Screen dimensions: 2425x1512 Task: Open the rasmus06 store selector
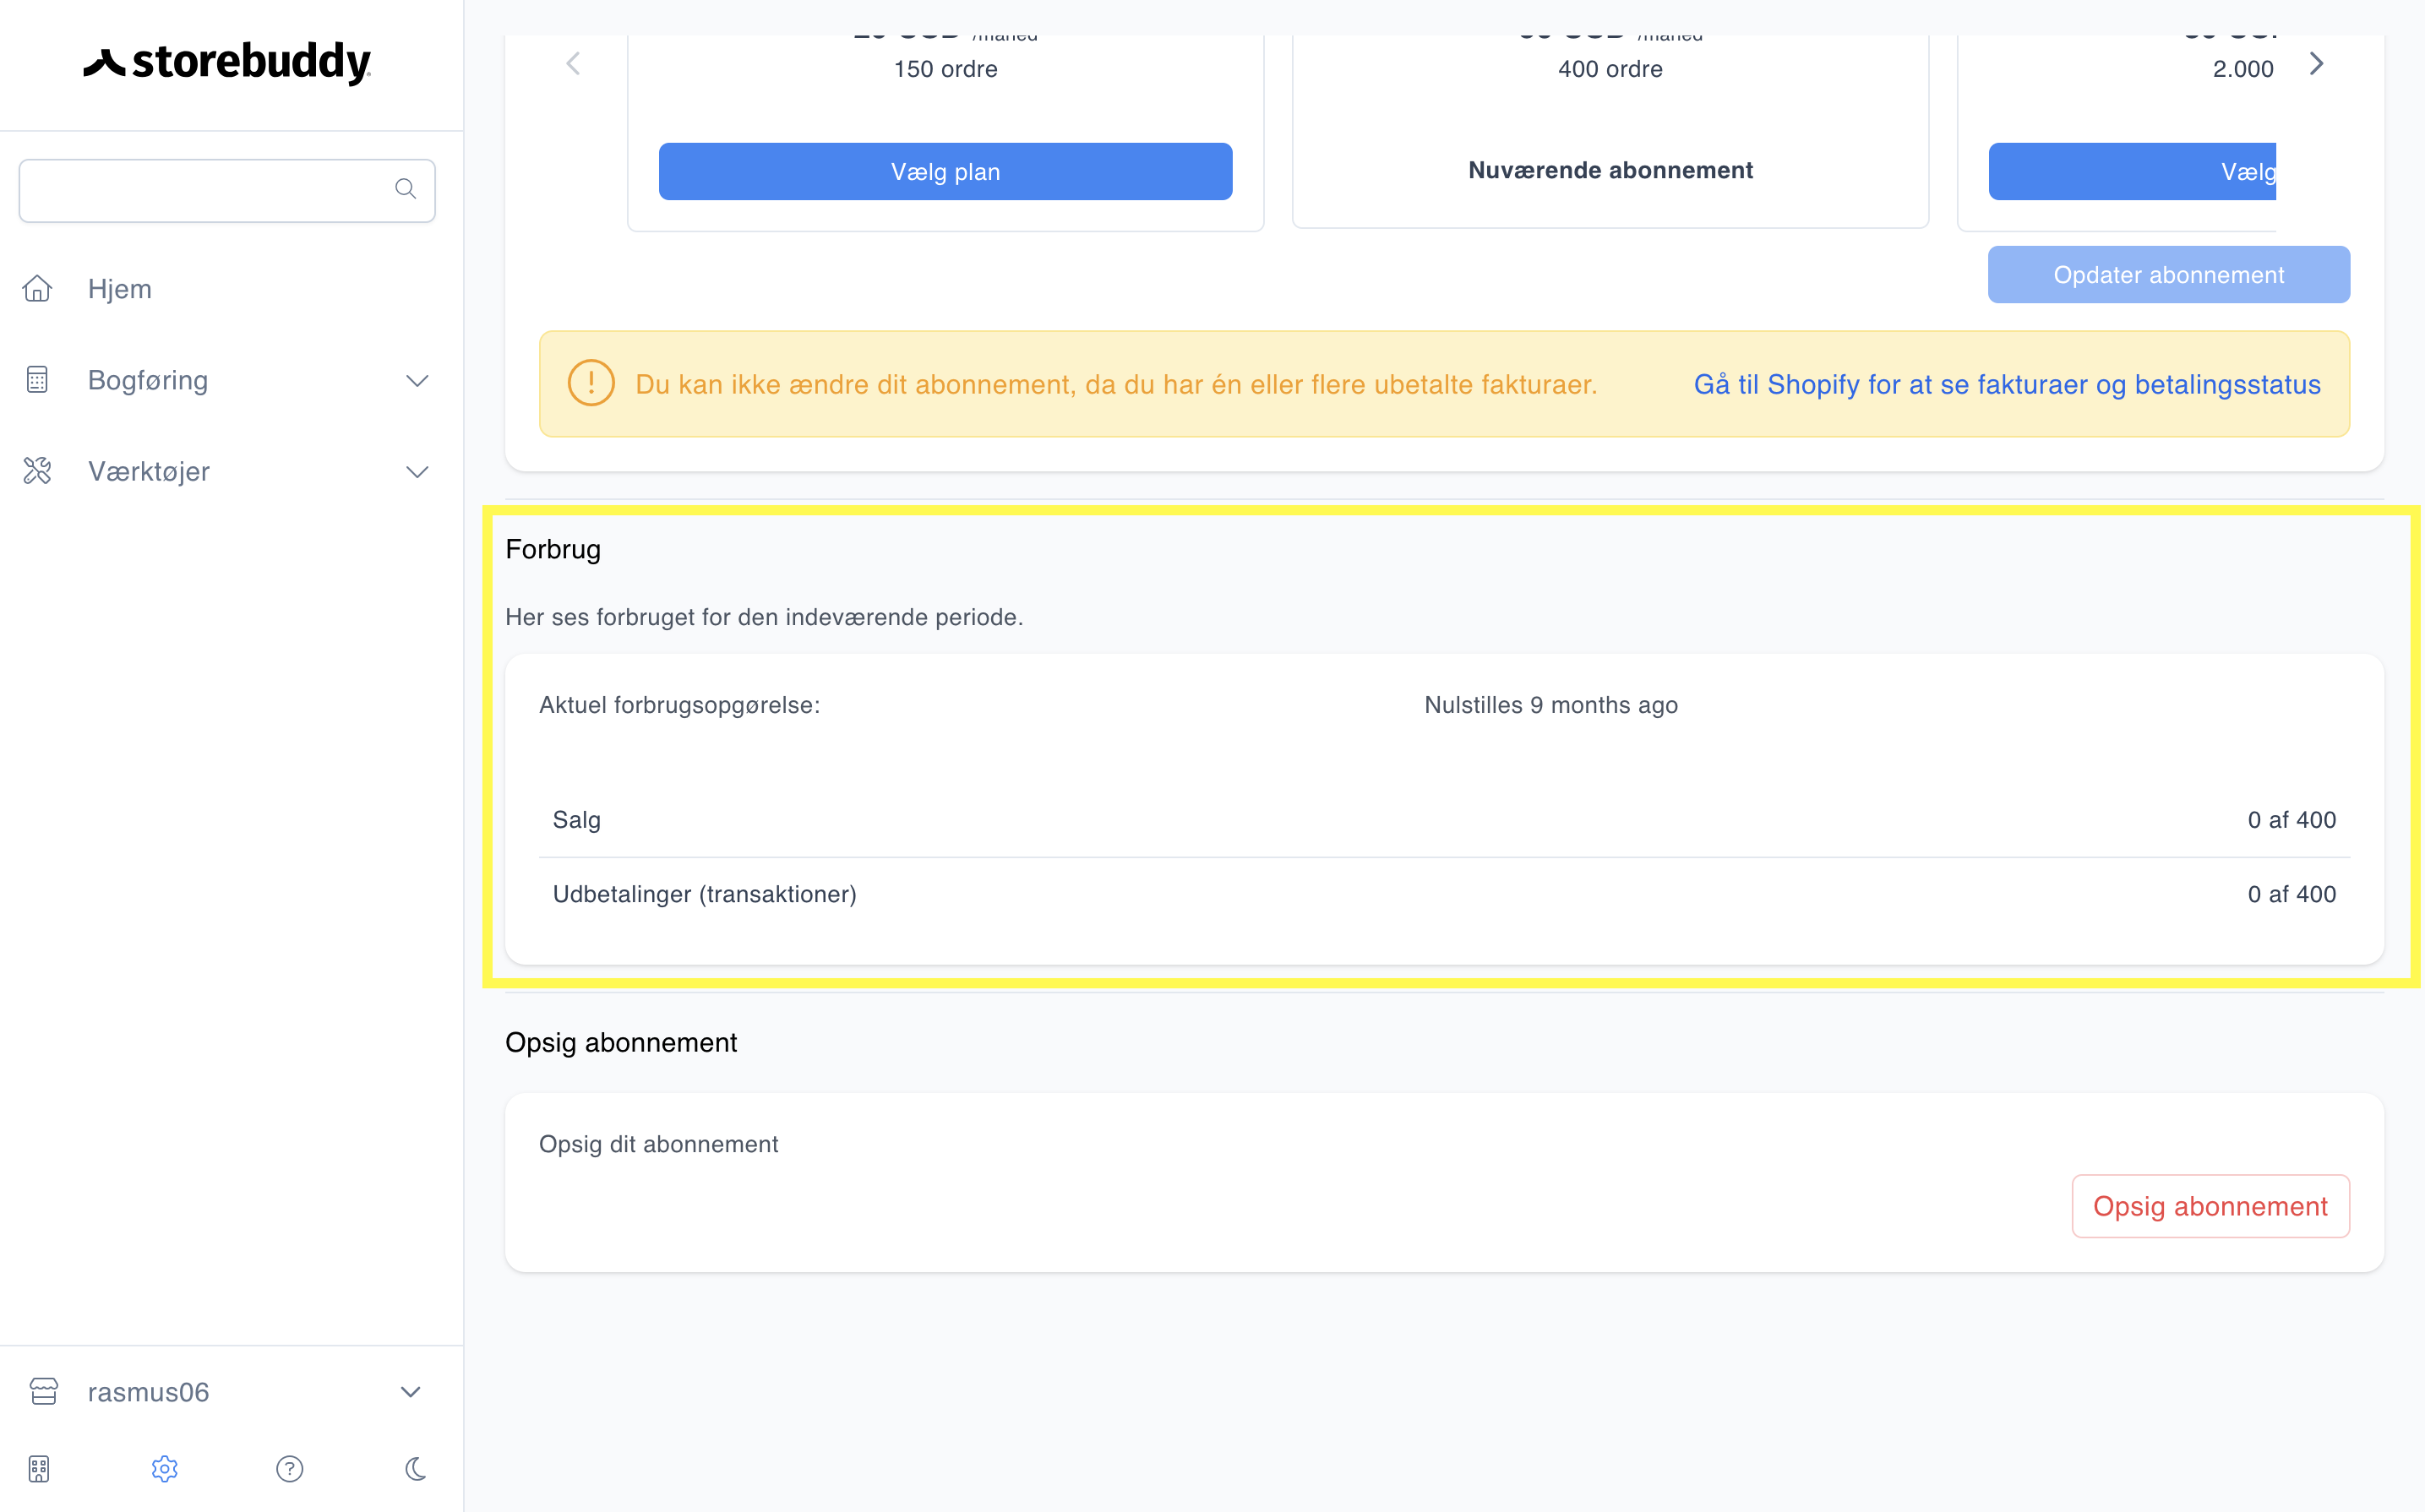227,1392
